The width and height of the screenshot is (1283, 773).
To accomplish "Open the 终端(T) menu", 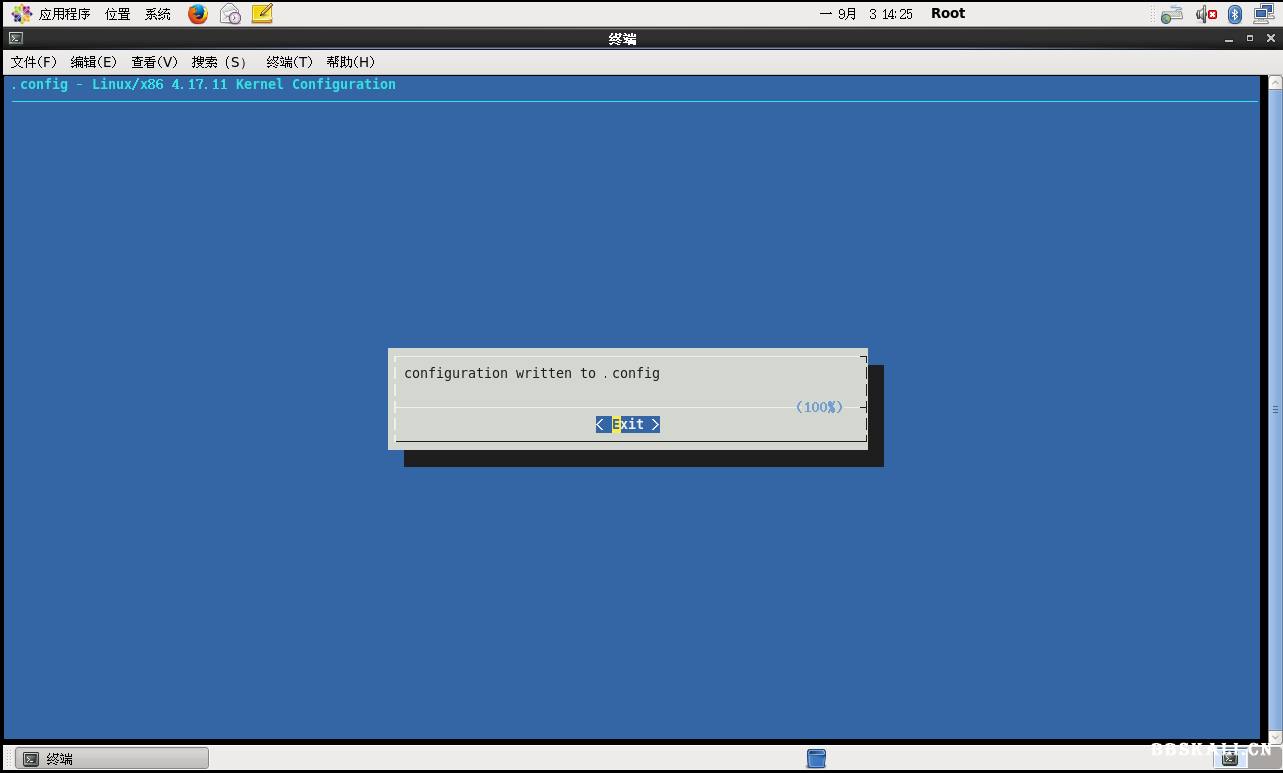I will pos(289,61).
